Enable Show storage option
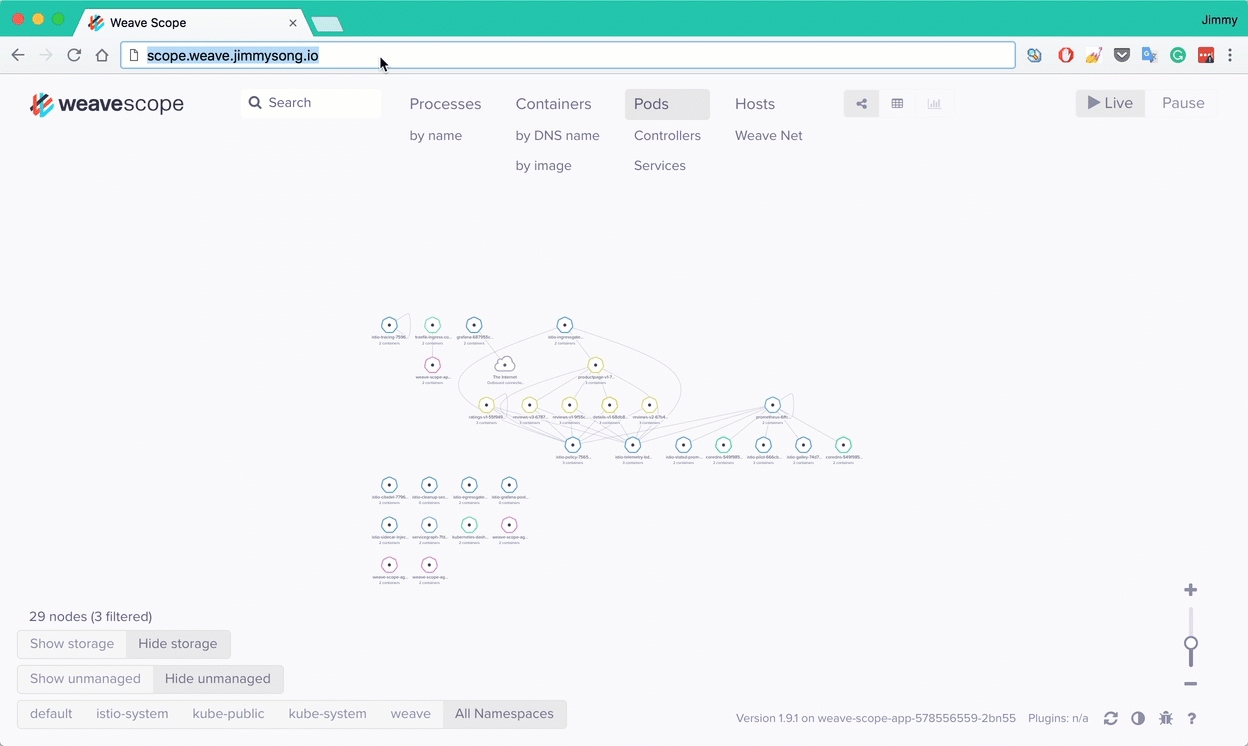 pyautogui.click(x=72, y=644)
